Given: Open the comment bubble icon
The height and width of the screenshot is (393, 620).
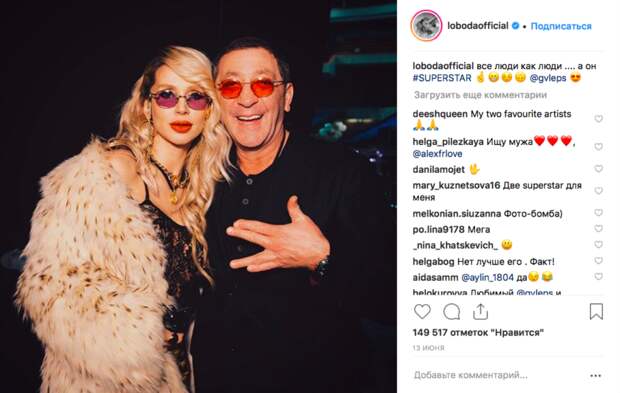Looking at the screenshot, I should [x=452, y=312].
